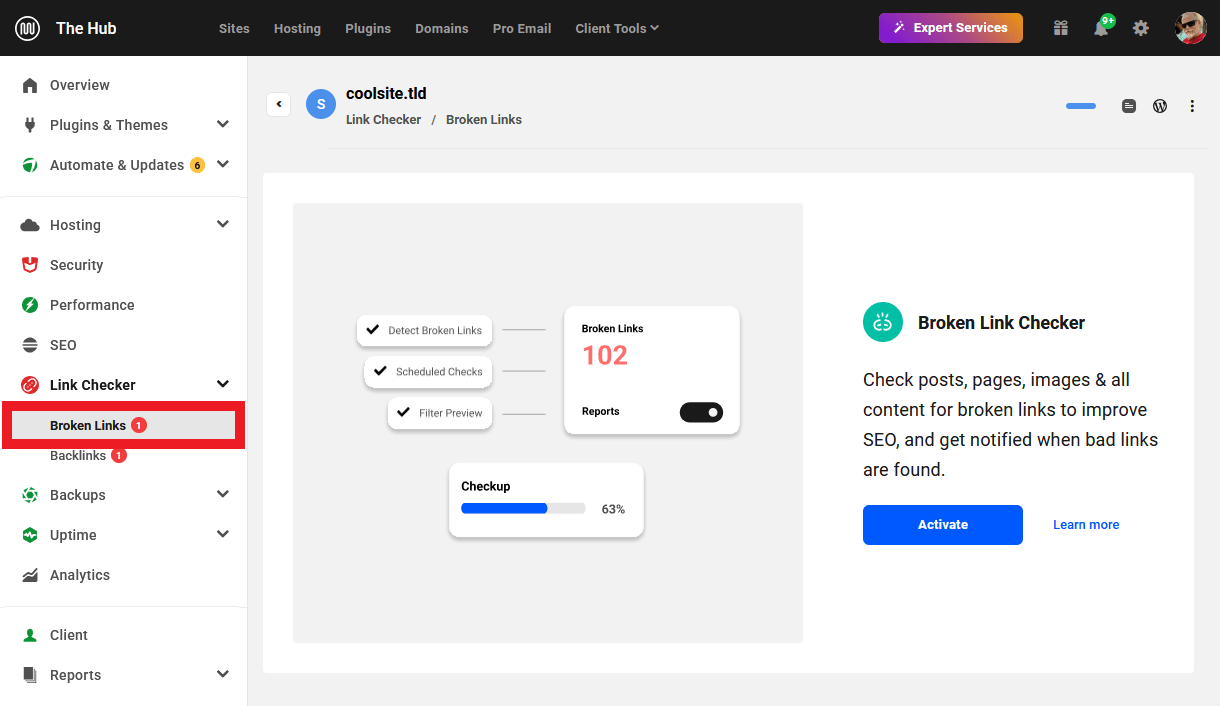The image size is (1220, 706).
Task: Open the notifications bell with 9+ badge
Action: [x=1100, y=27]
